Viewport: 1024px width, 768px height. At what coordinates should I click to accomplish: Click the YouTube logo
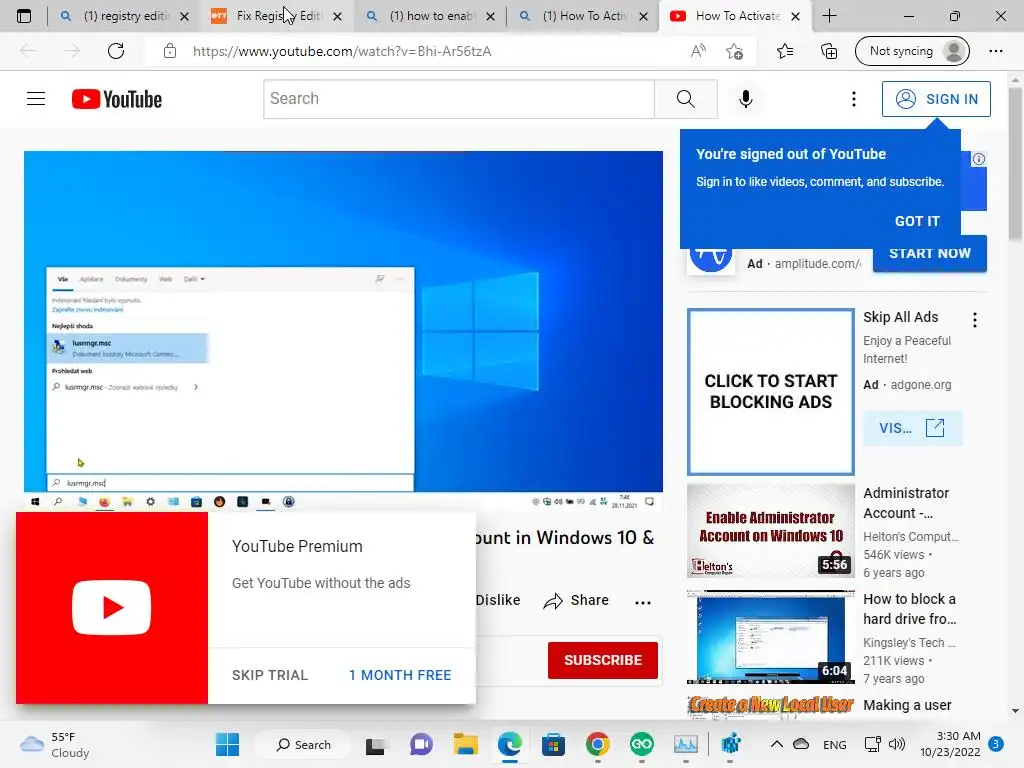[x=117, y=99]
